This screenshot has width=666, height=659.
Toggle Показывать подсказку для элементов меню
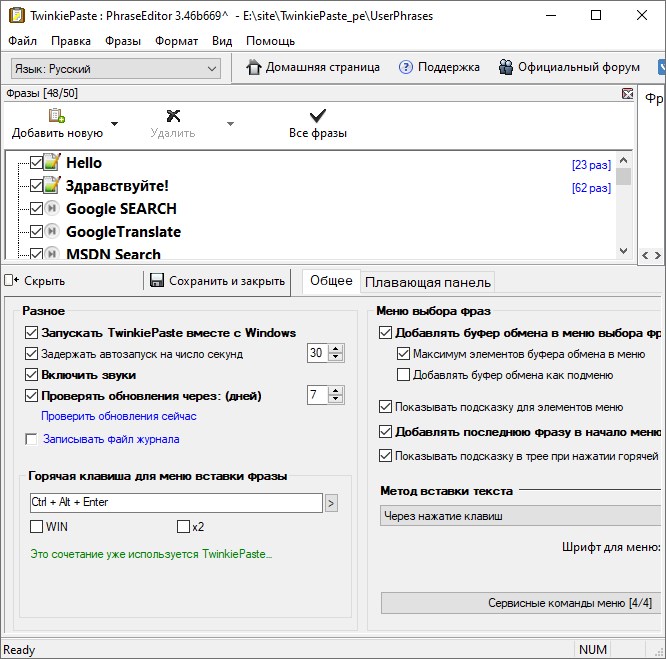coord(385,407)
